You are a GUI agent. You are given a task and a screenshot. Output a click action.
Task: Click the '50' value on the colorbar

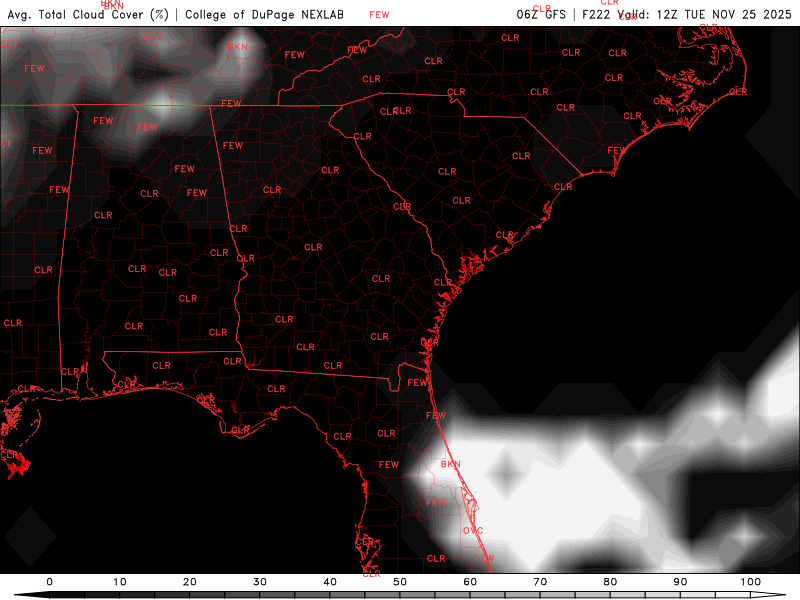[400, 582]
